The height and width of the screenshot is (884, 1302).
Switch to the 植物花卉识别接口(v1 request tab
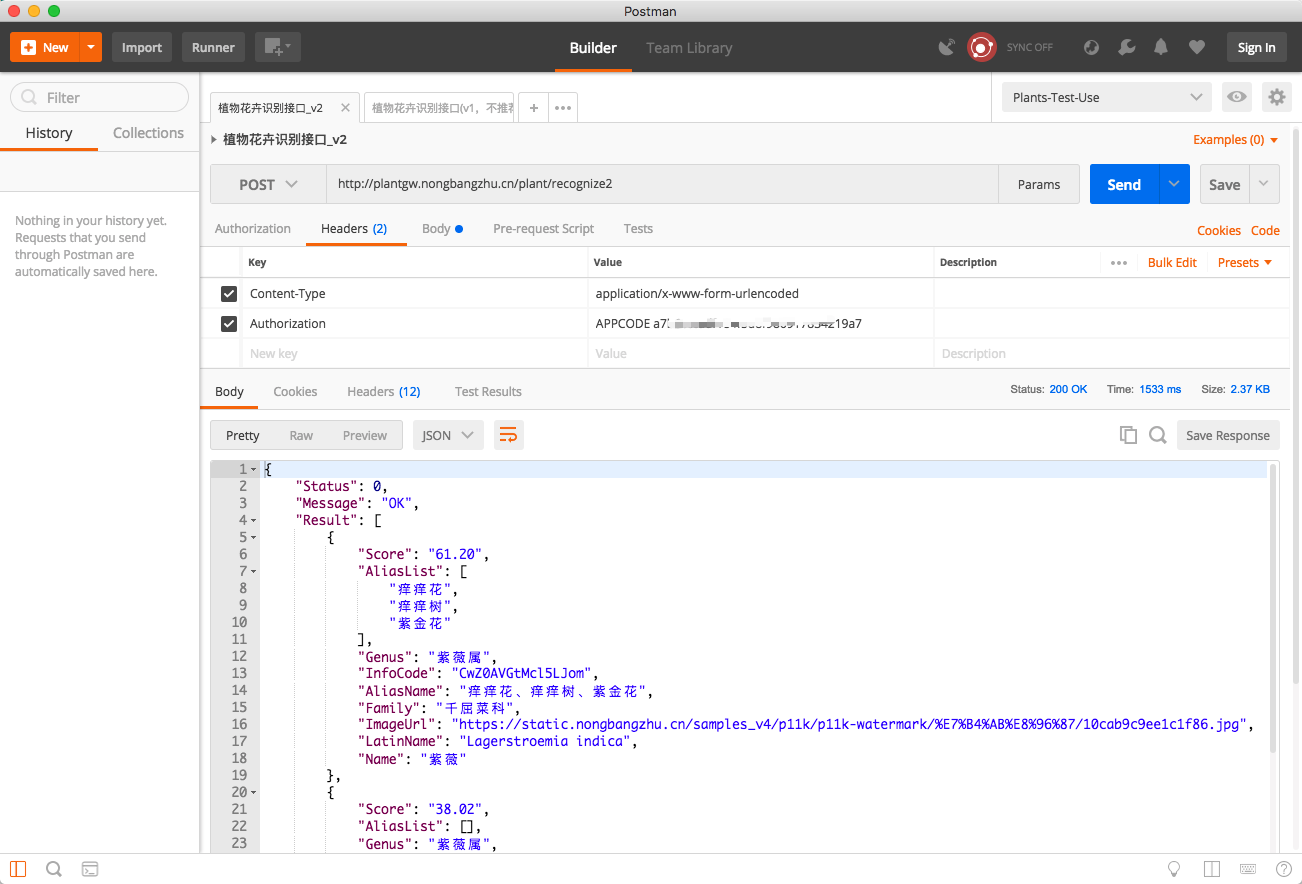point(439,108)
